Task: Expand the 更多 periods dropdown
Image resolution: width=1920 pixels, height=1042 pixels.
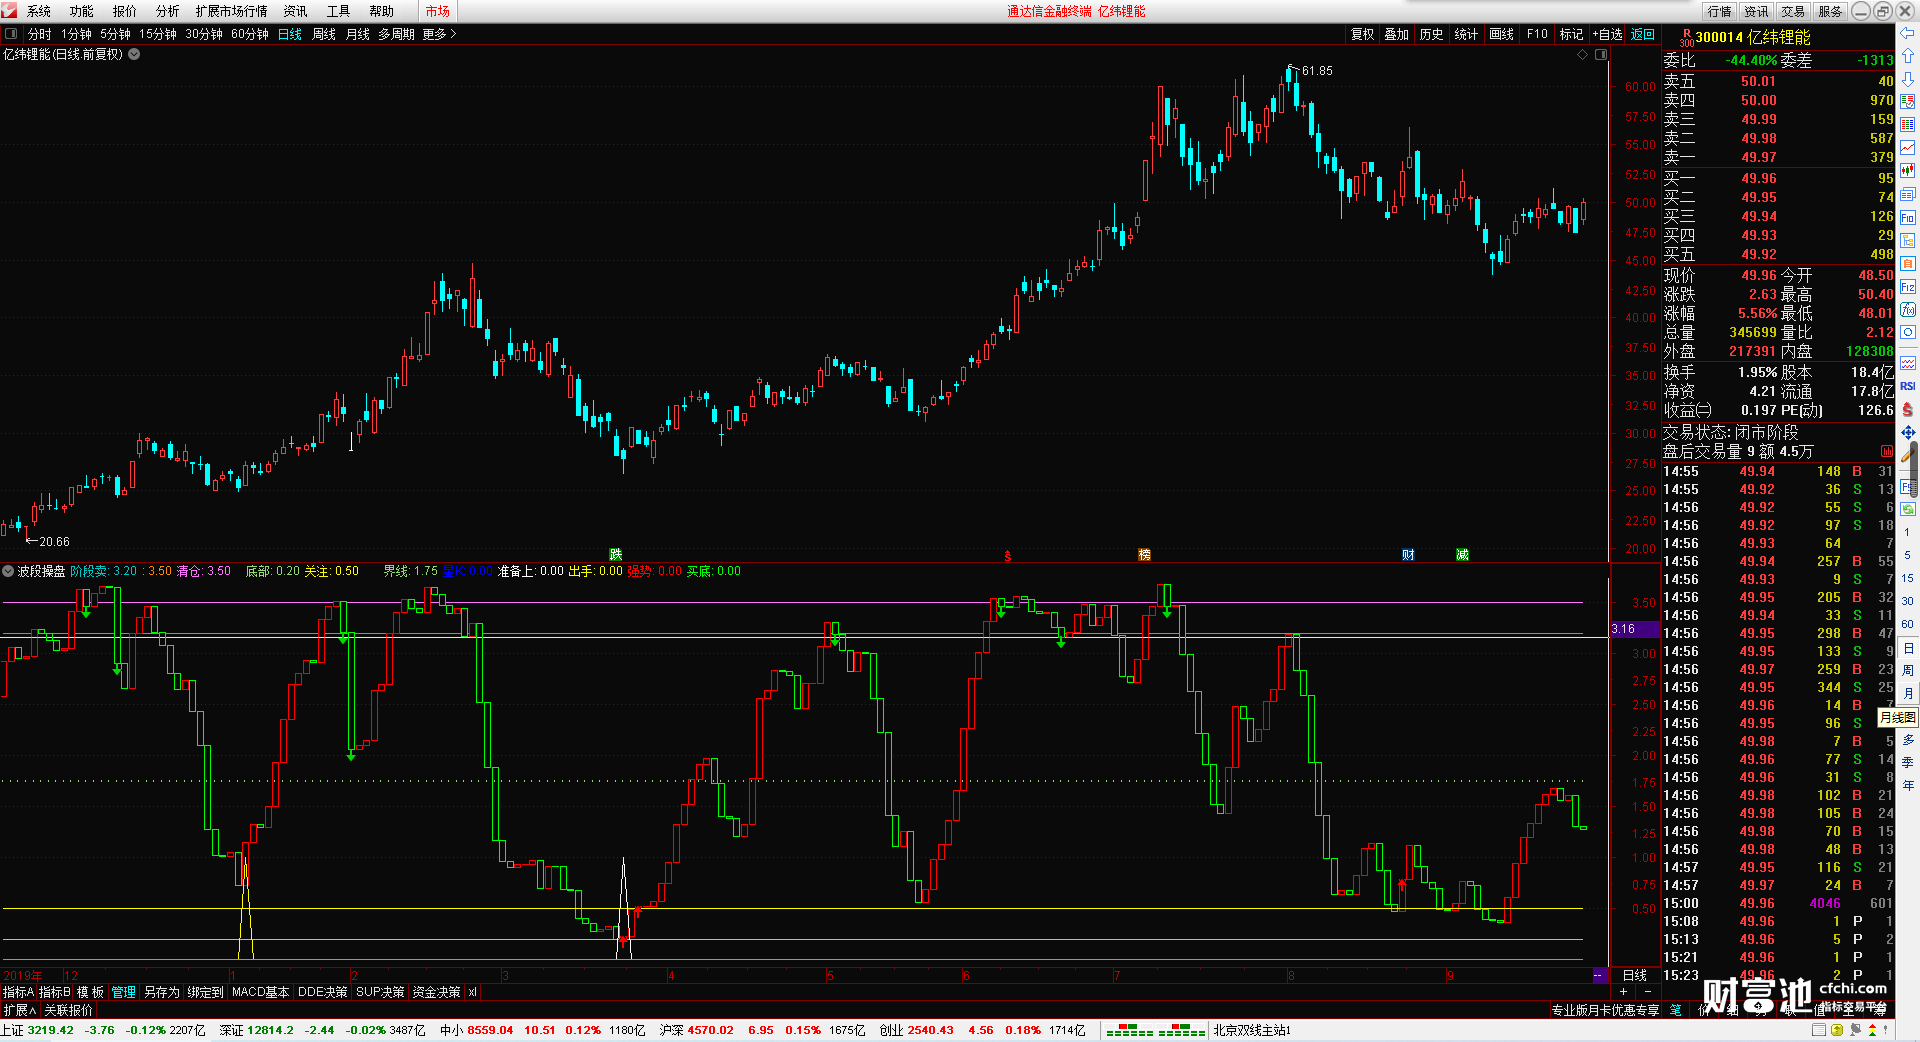Action: (439, 34)
